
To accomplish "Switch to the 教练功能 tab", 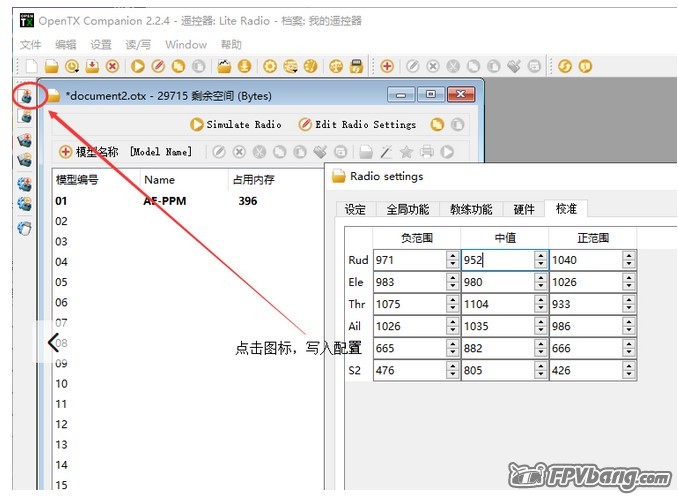I will pyautogui.click(x=471, y=209).
